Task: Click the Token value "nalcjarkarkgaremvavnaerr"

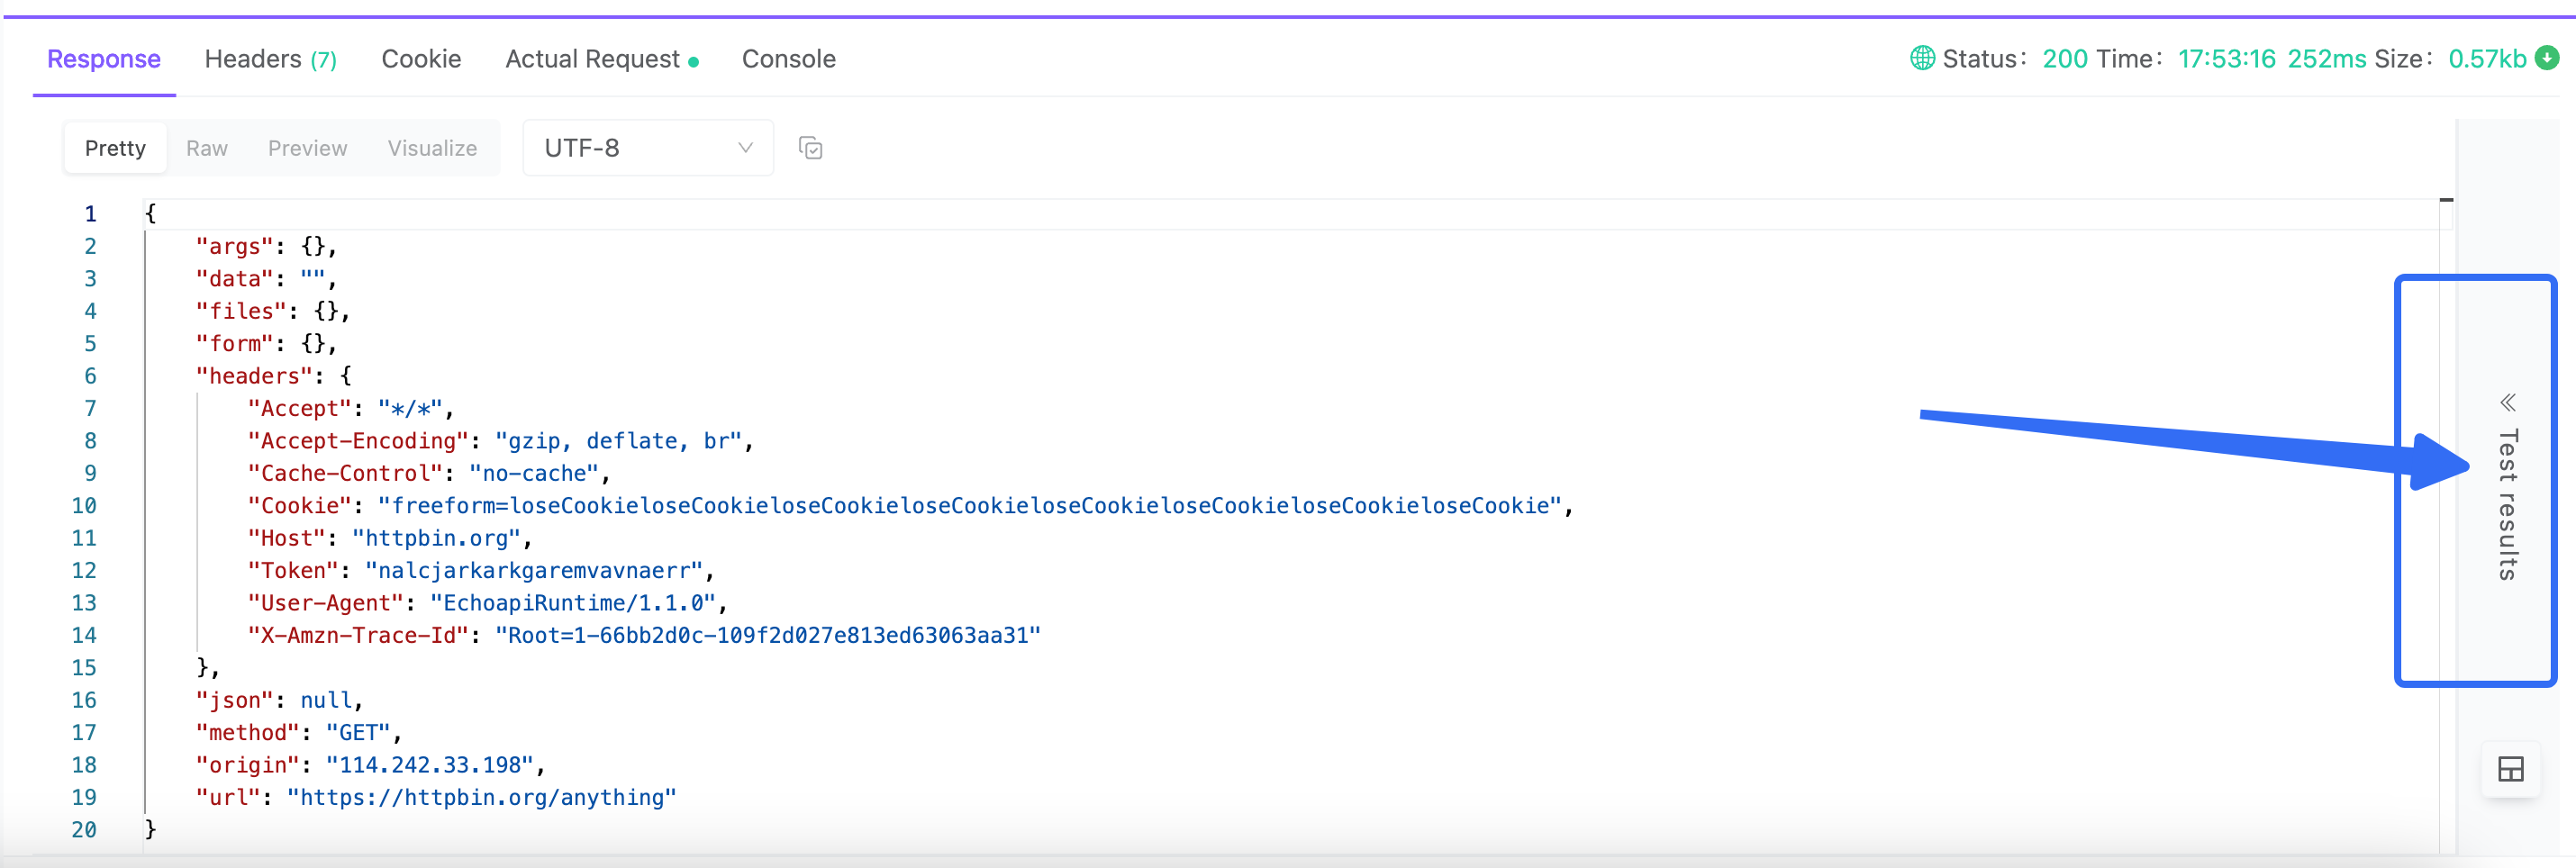Action: [535, 571]
